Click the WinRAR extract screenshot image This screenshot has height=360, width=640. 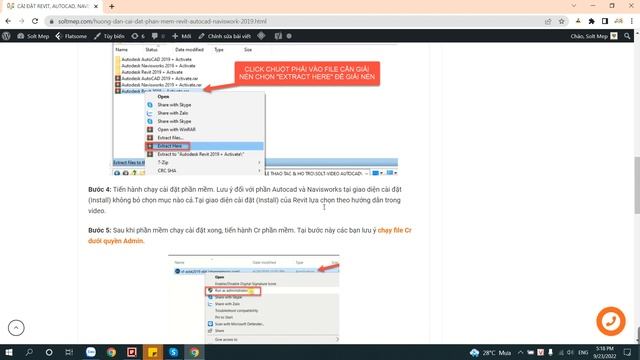256,109
